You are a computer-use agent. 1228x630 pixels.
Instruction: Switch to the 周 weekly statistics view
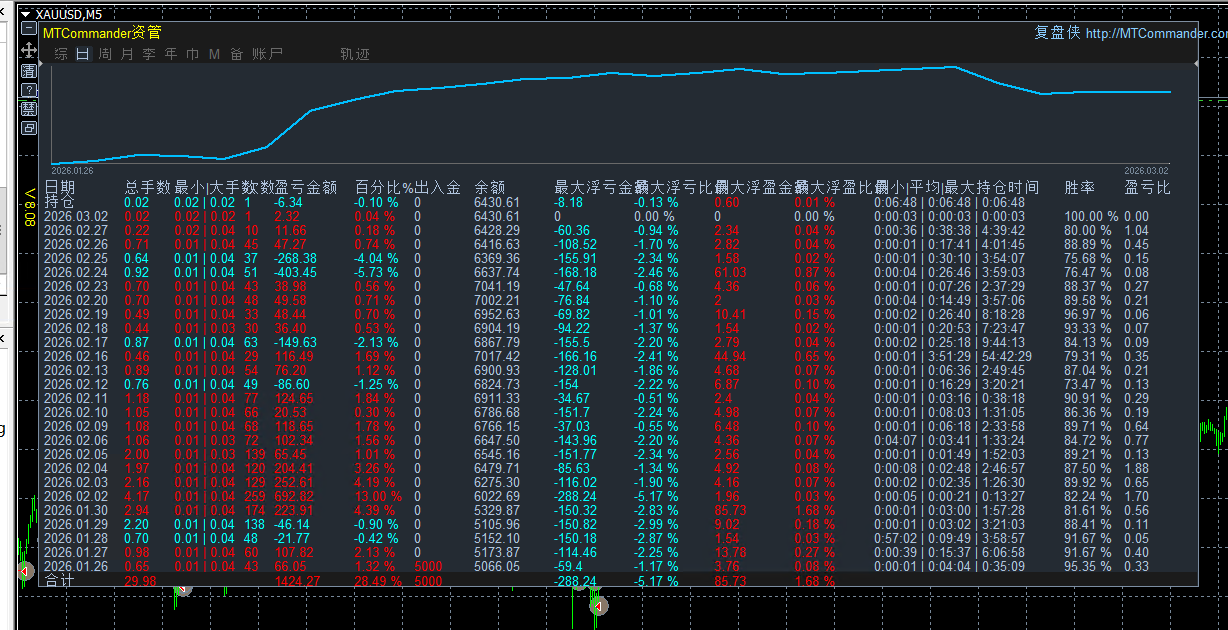pyautogui.click(x=105, y=53)
